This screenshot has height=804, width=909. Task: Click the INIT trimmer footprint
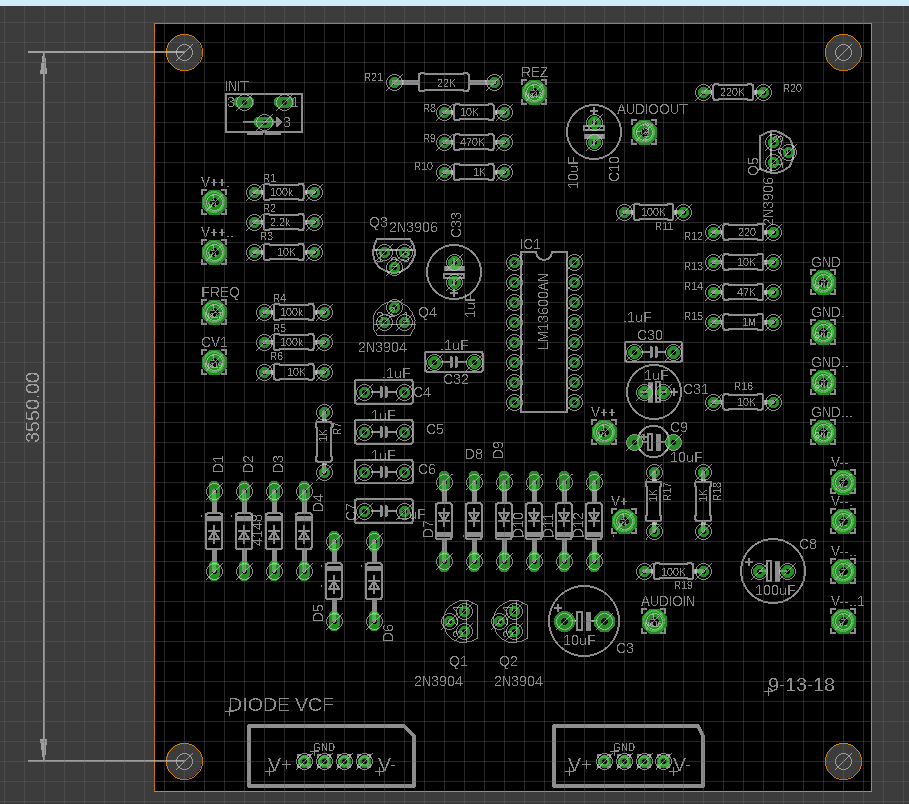tap(263, 112)
